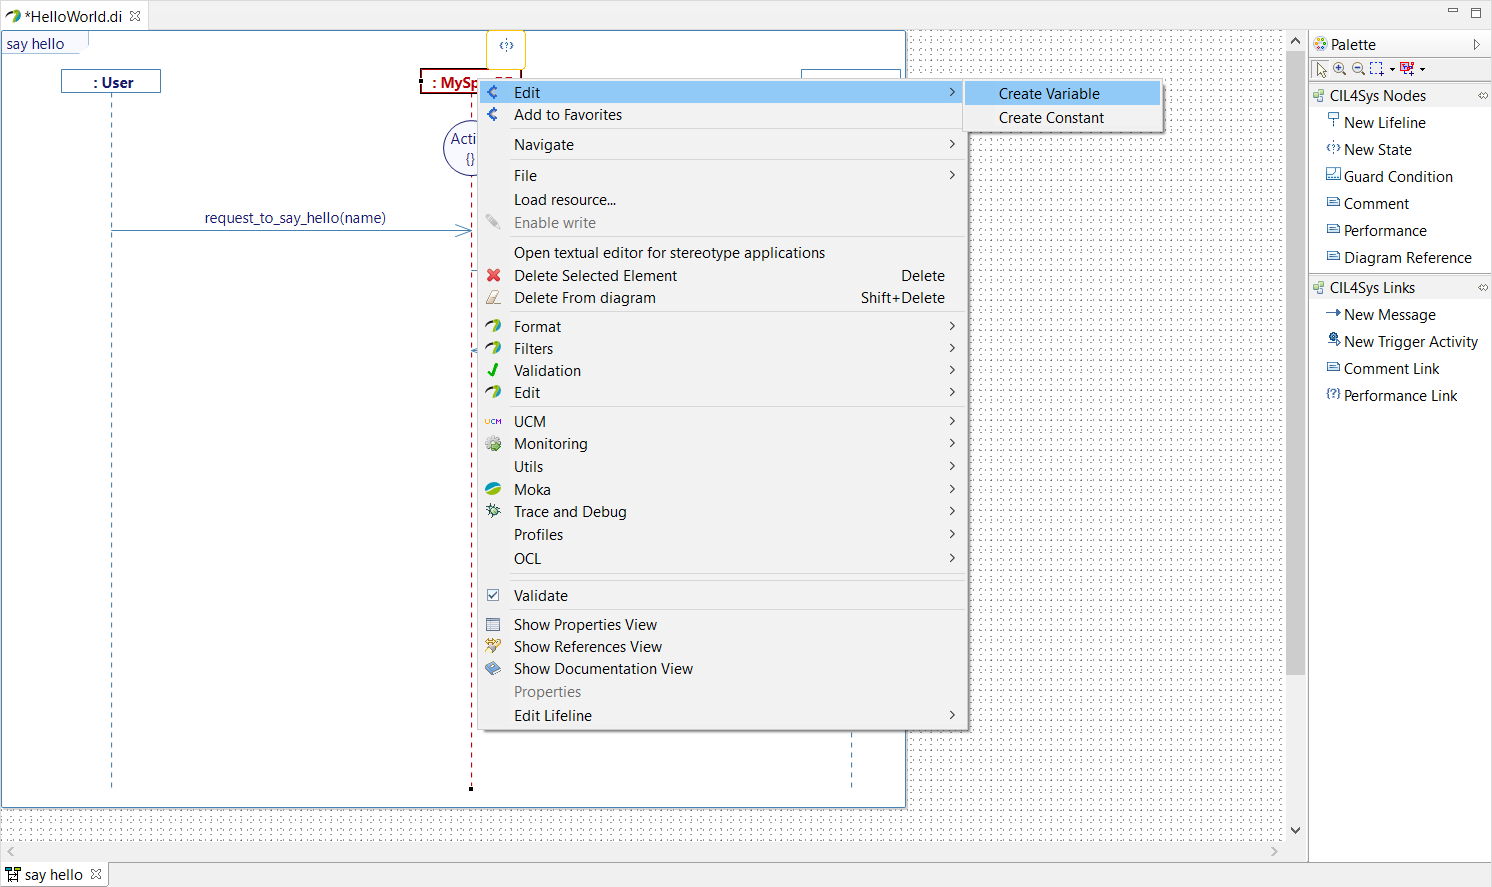Screen dimensions: 1492x887
Task: Collapse the CIL4Sys Links drawer
Action: (x=1372, y=288)
